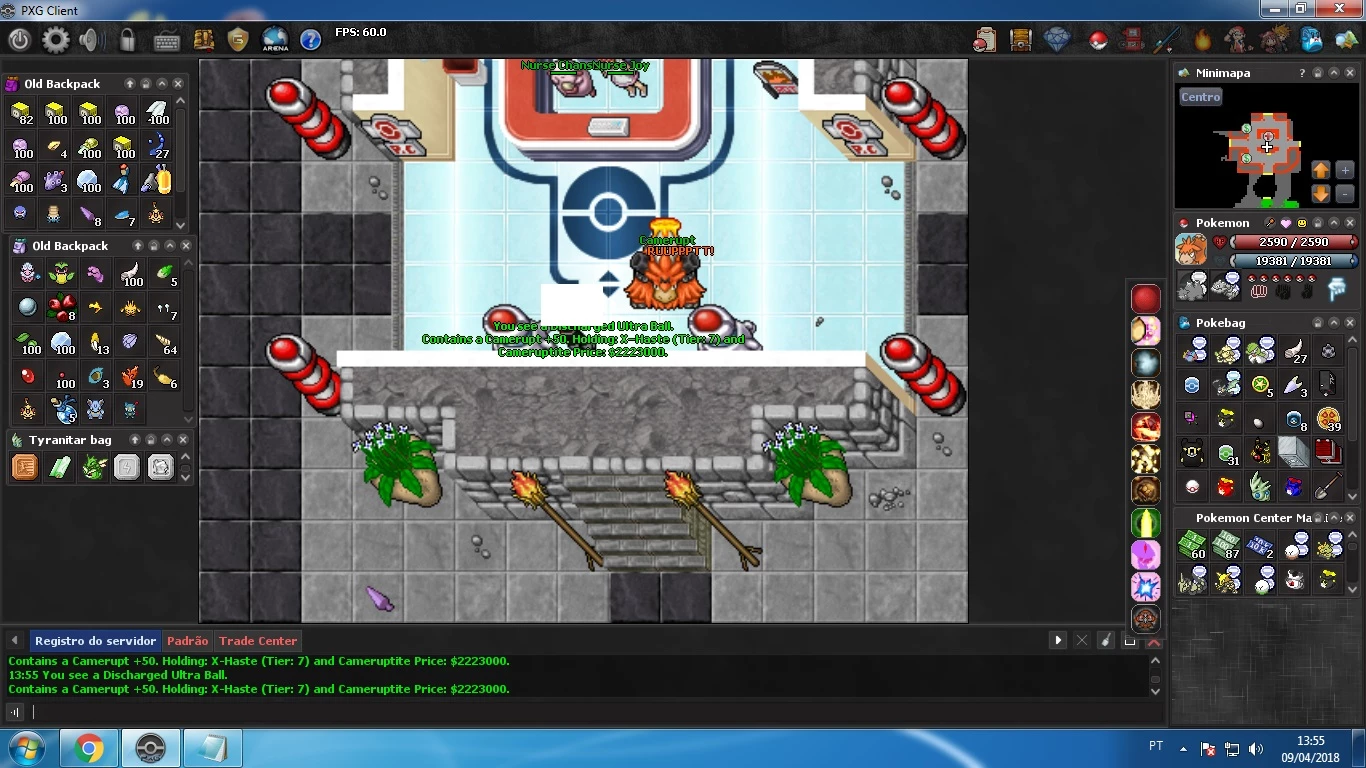
Task: Open the treasure chest icon
Action: click(1020, 40)
